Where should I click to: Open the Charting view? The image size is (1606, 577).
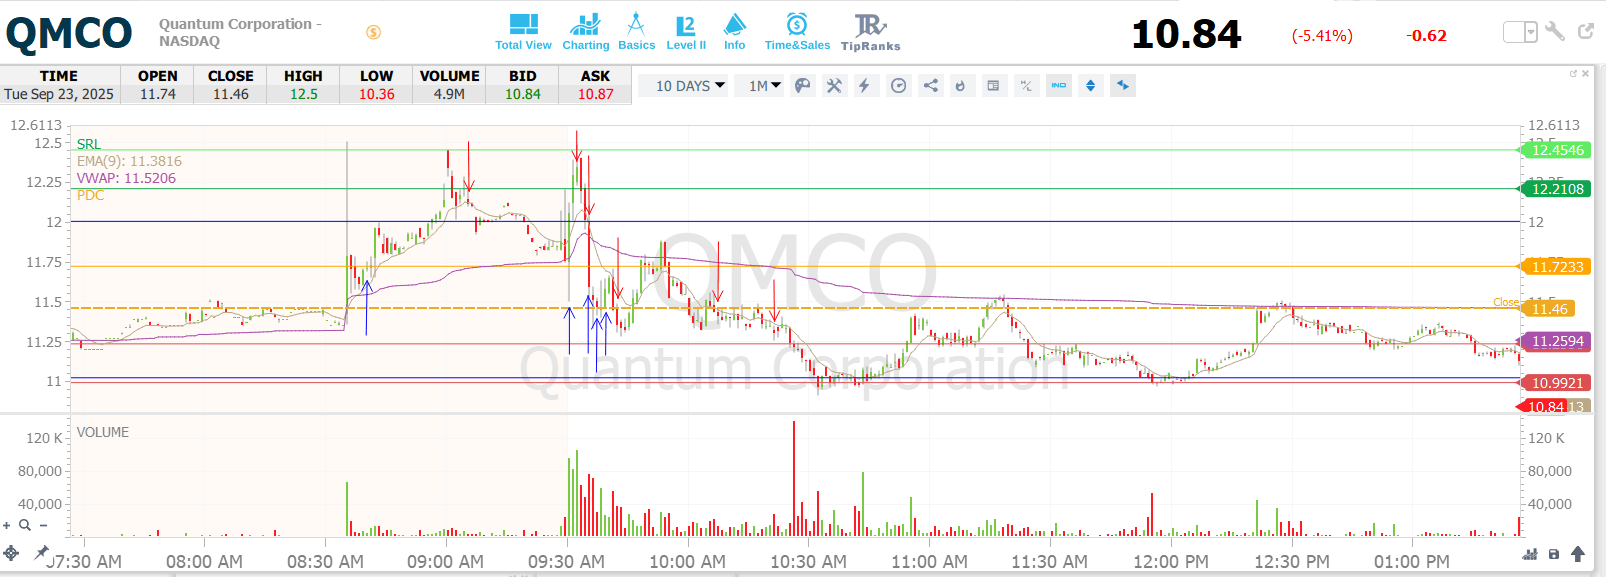(x=585, y=32)
